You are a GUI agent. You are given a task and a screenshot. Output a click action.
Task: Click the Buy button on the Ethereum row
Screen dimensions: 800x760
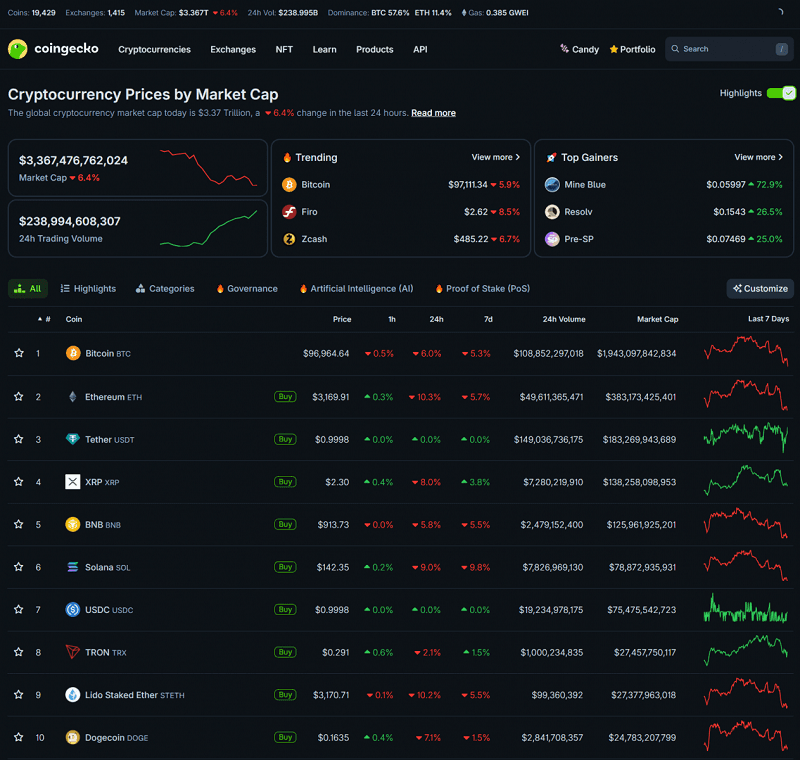[285, 396]
